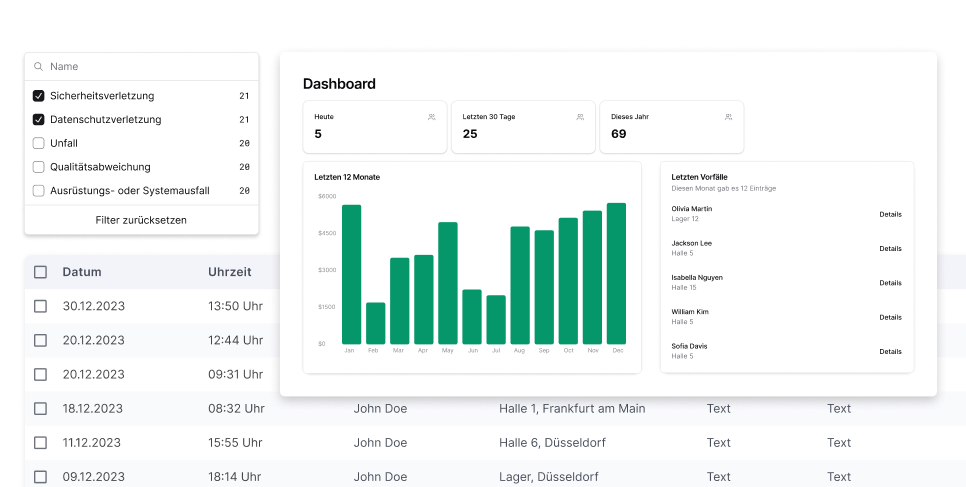966x487 pixels.
Task: Click the Dashboard heading
Action: pyautogui.click(x=339, y=84)
